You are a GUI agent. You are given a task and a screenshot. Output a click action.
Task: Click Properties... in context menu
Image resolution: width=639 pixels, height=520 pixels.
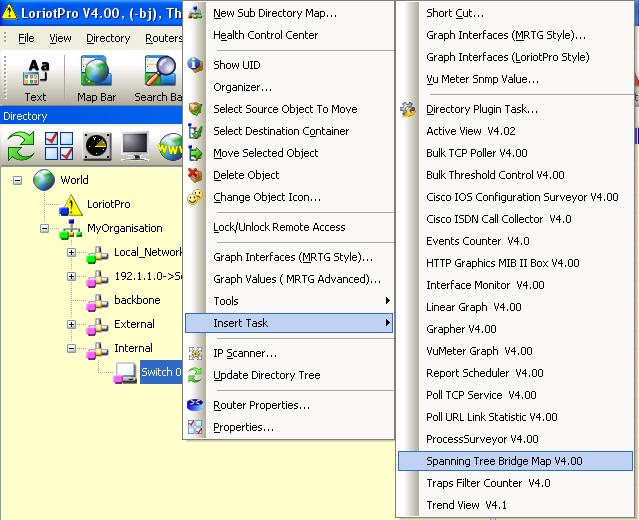click(x=289, y=427)
